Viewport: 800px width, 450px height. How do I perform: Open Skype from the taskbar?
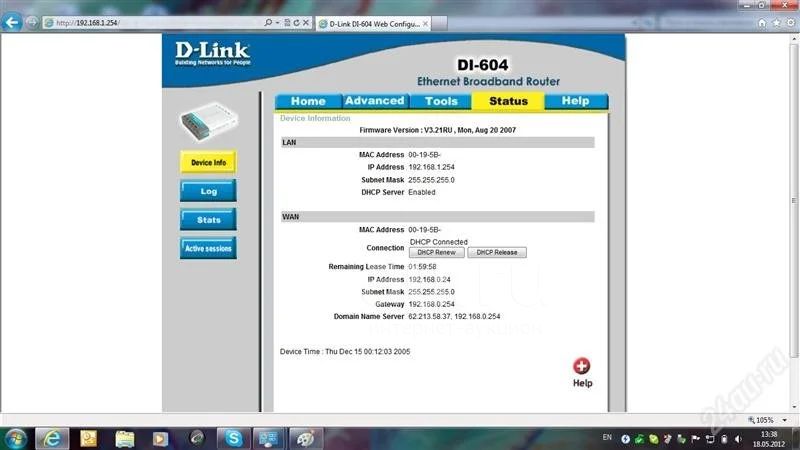(233, 439)
